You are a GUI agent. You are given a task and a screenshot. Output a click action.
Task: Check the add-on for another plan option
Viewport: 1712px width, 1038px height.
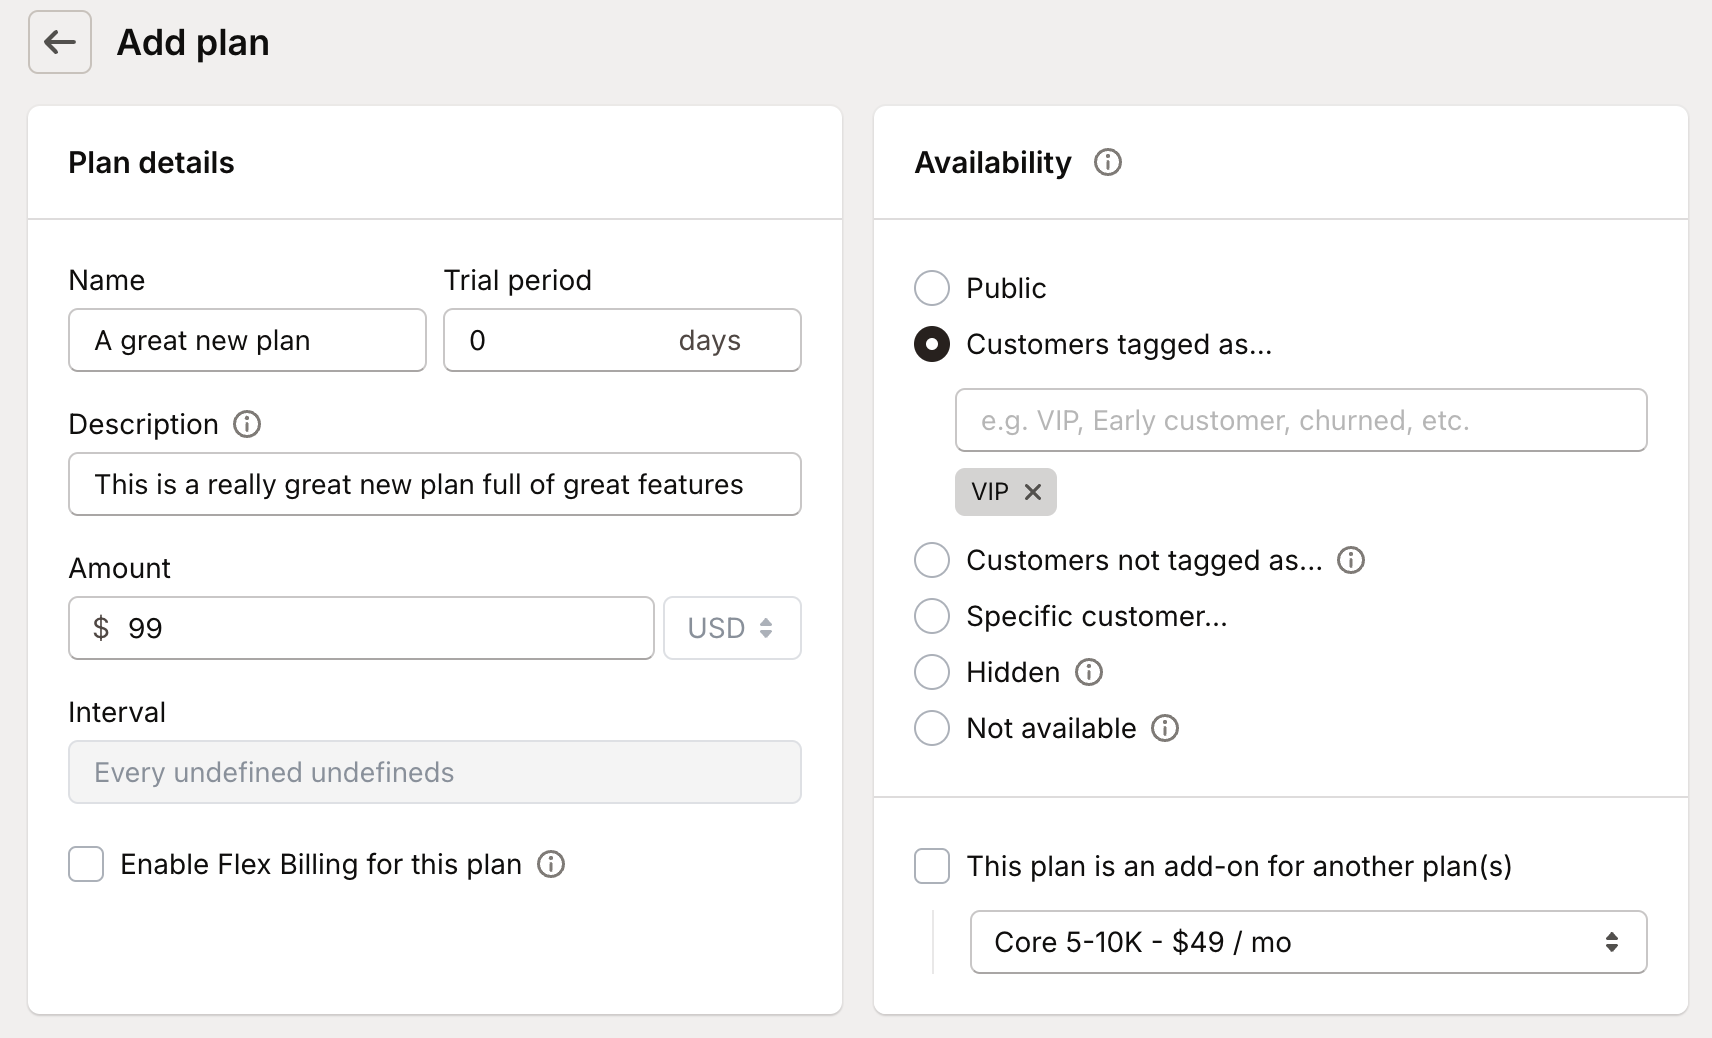(x=931, y=866)
